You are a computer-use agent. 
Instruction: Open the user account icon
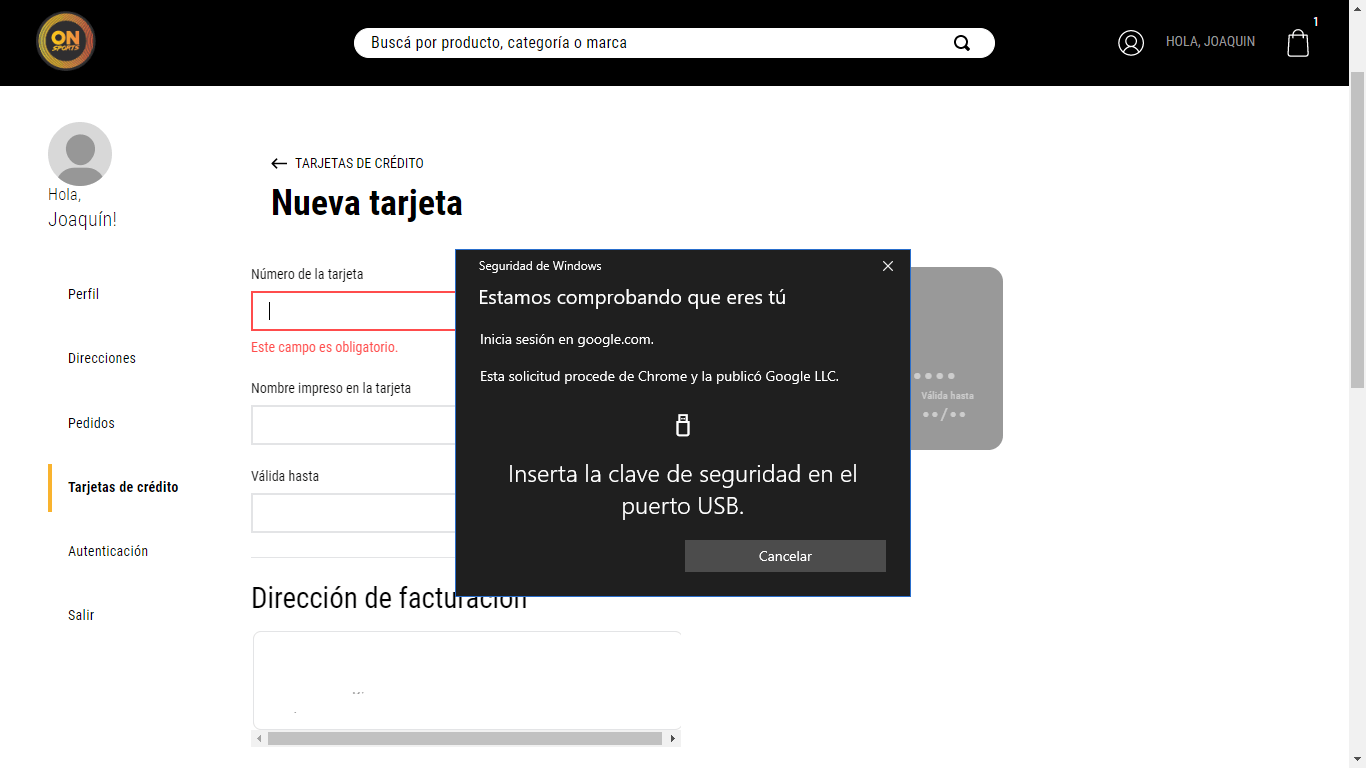(1131, 43)
